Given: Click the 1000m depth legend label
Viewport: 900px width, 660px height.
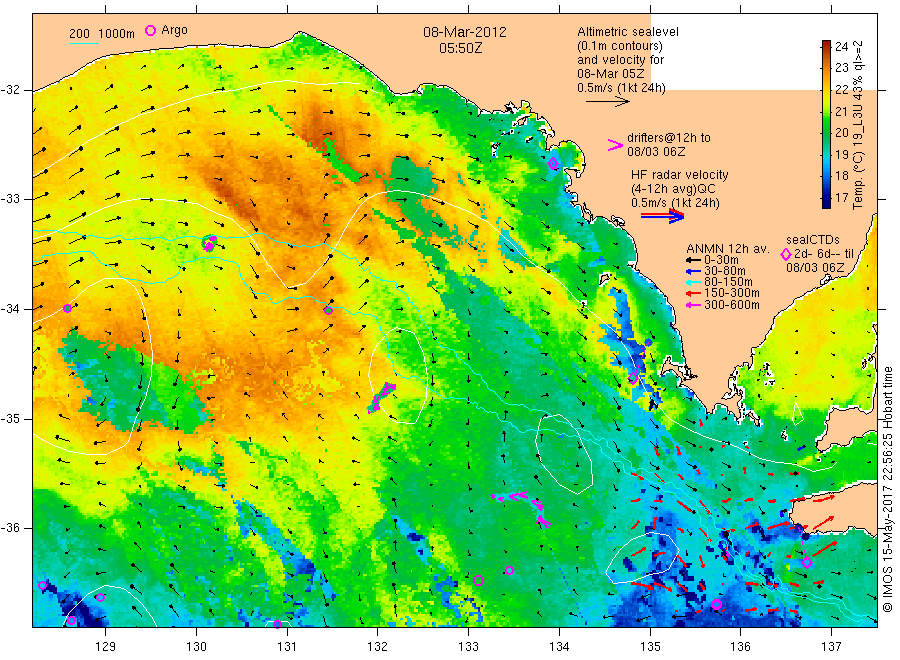Looking at the screenshot, I should point(117,34).
